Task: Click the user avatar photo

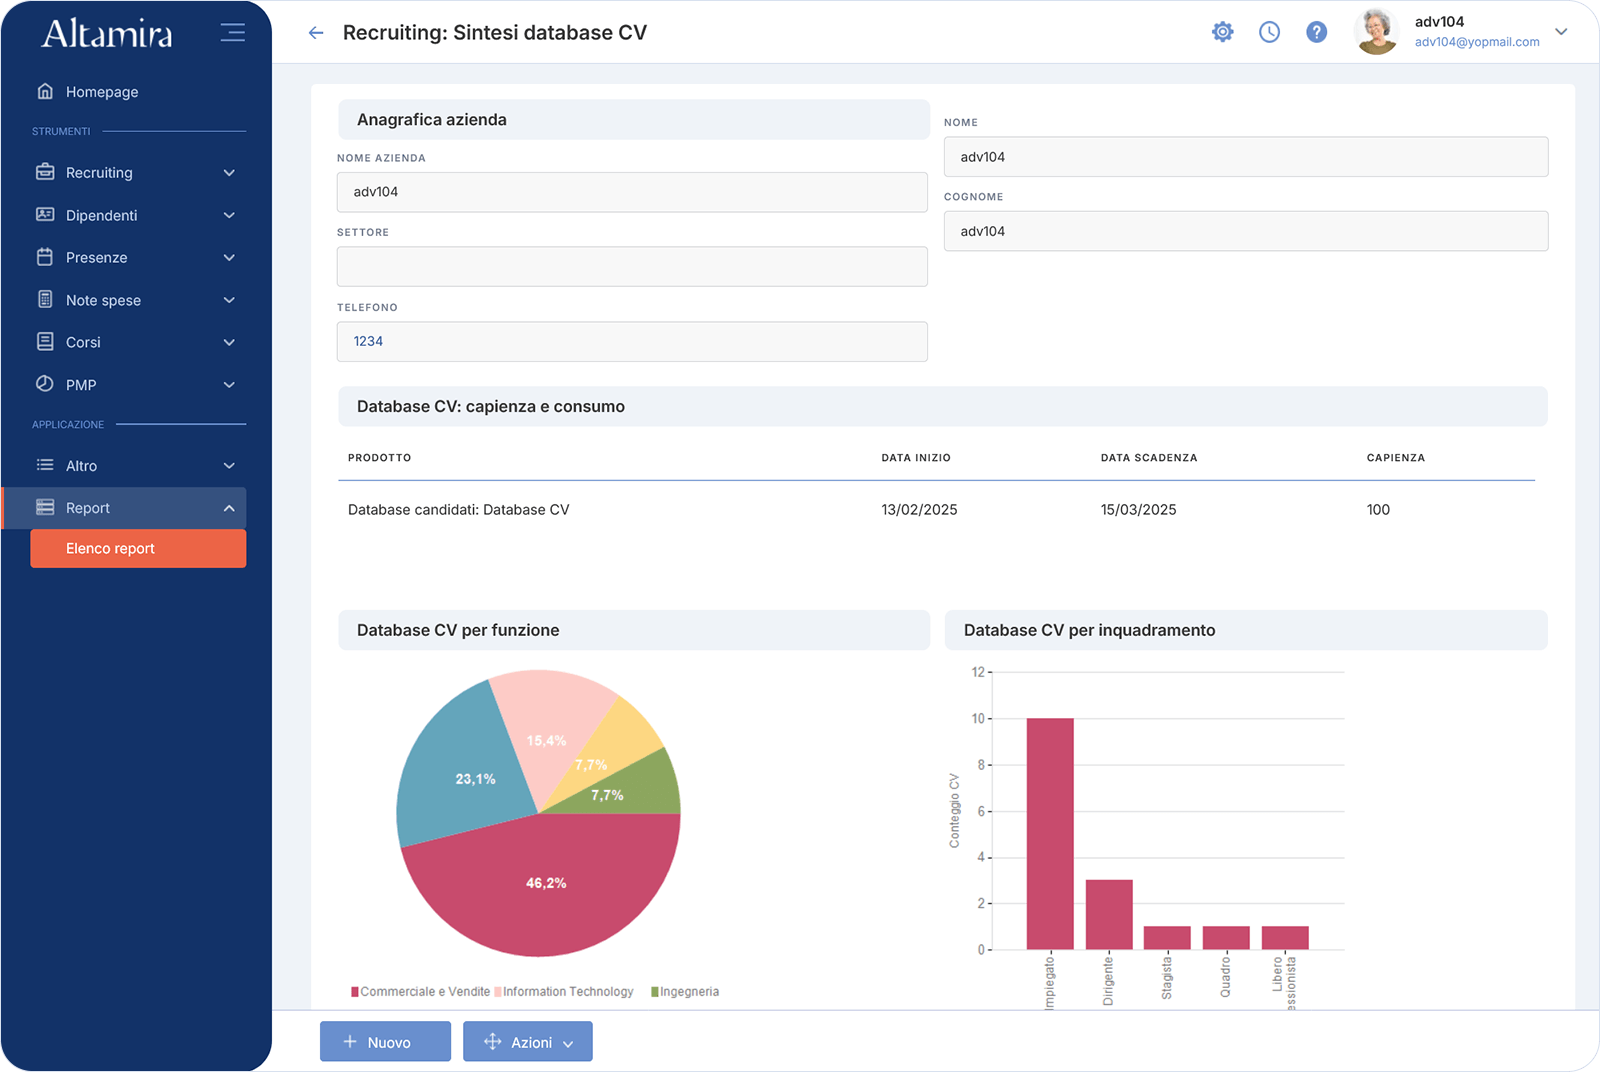Action: pos(1377,32)
